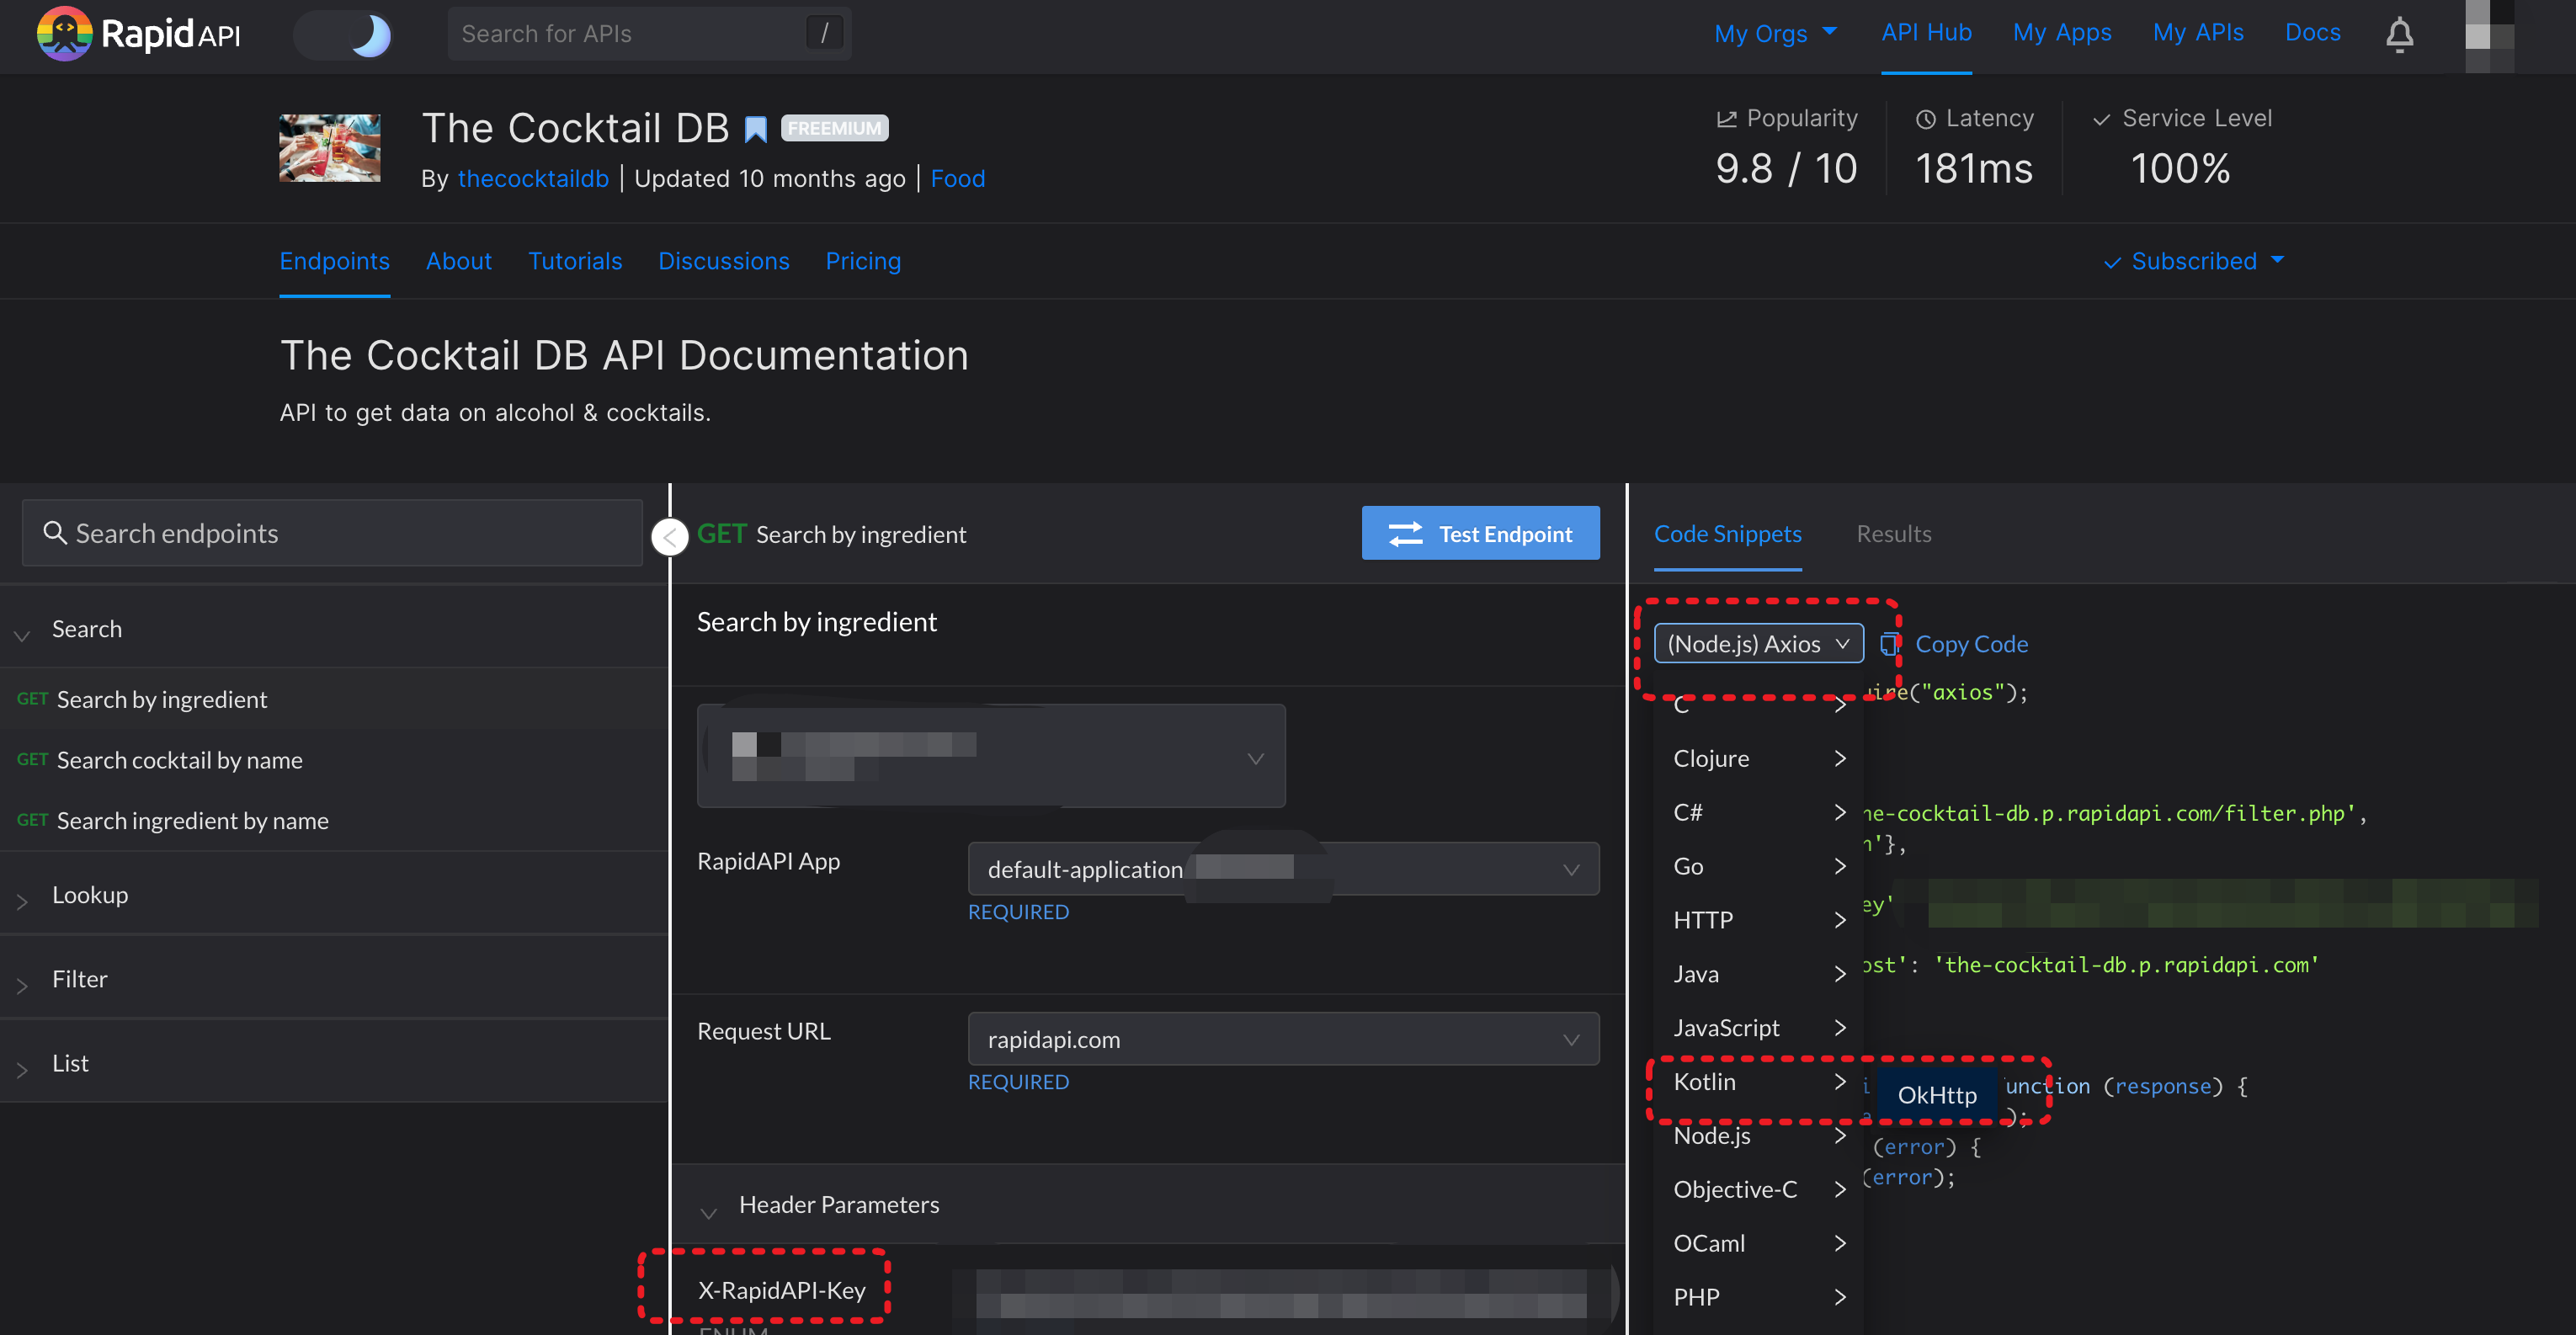The height and width of the screenshot is (1335, 2576).
Task: Switch to the Results tab
Action: [x=1893, y=534]
